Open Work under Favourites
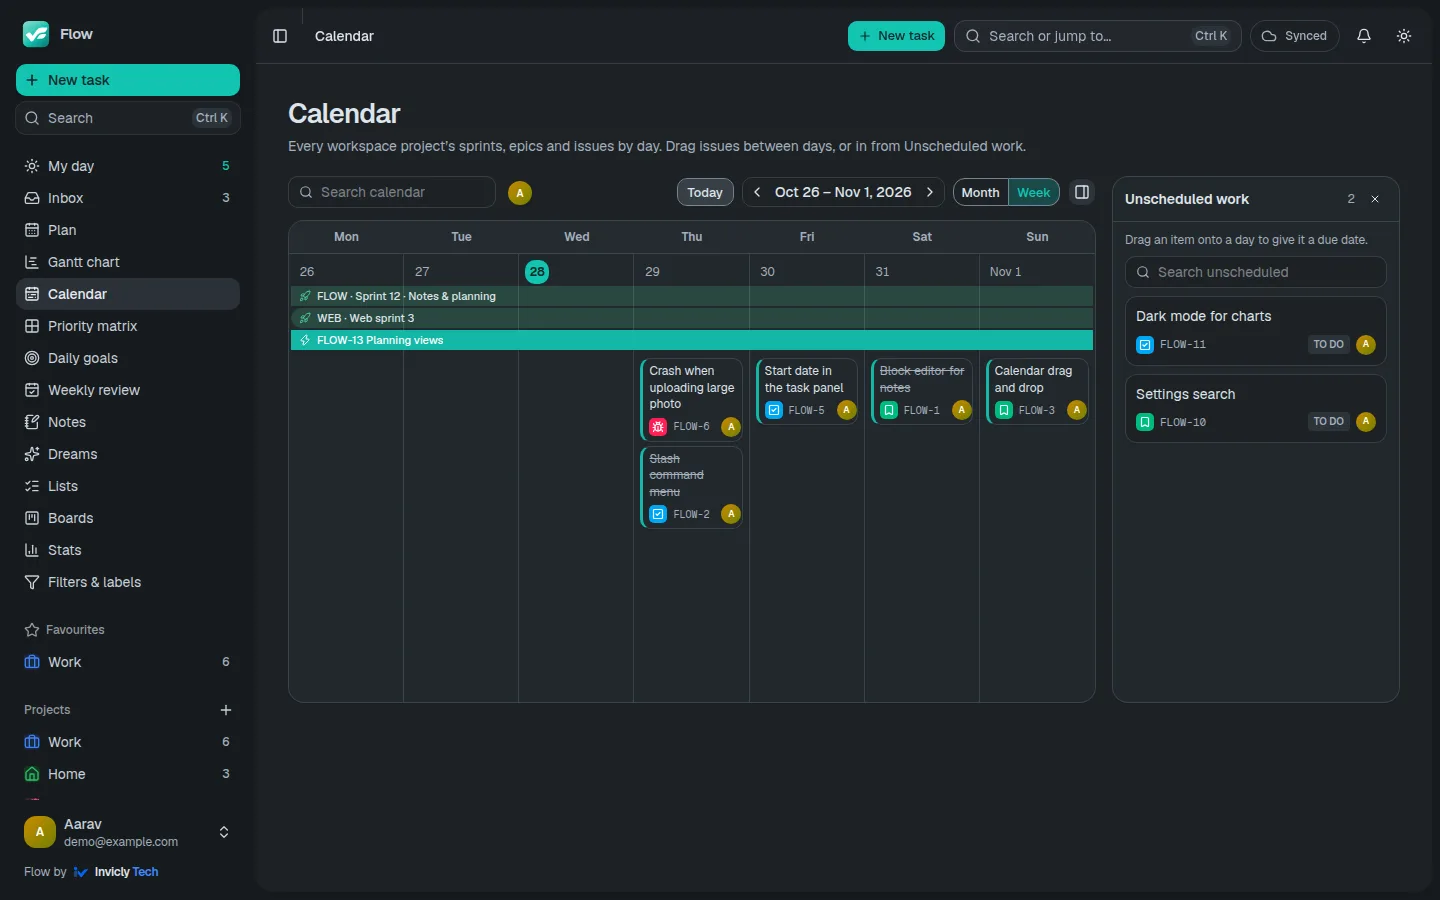1440x900 pixels. coord(128,662)
